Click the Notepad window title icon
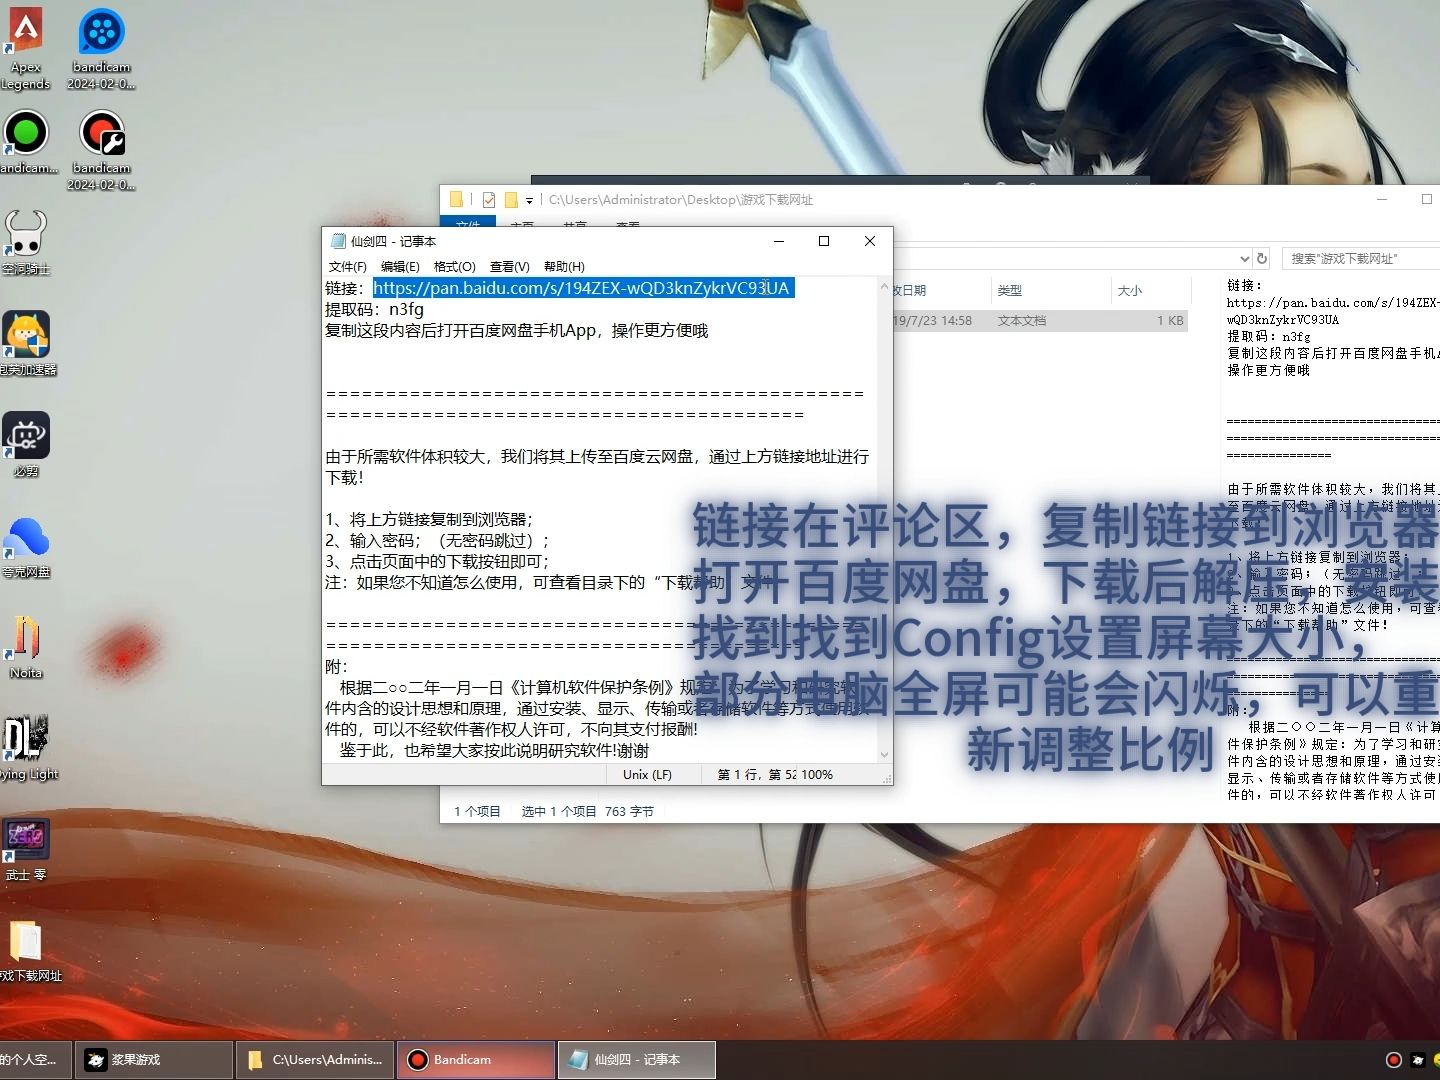Image resolution: width=1440 pixels, height=1080 pixels. tap(338, 241)
